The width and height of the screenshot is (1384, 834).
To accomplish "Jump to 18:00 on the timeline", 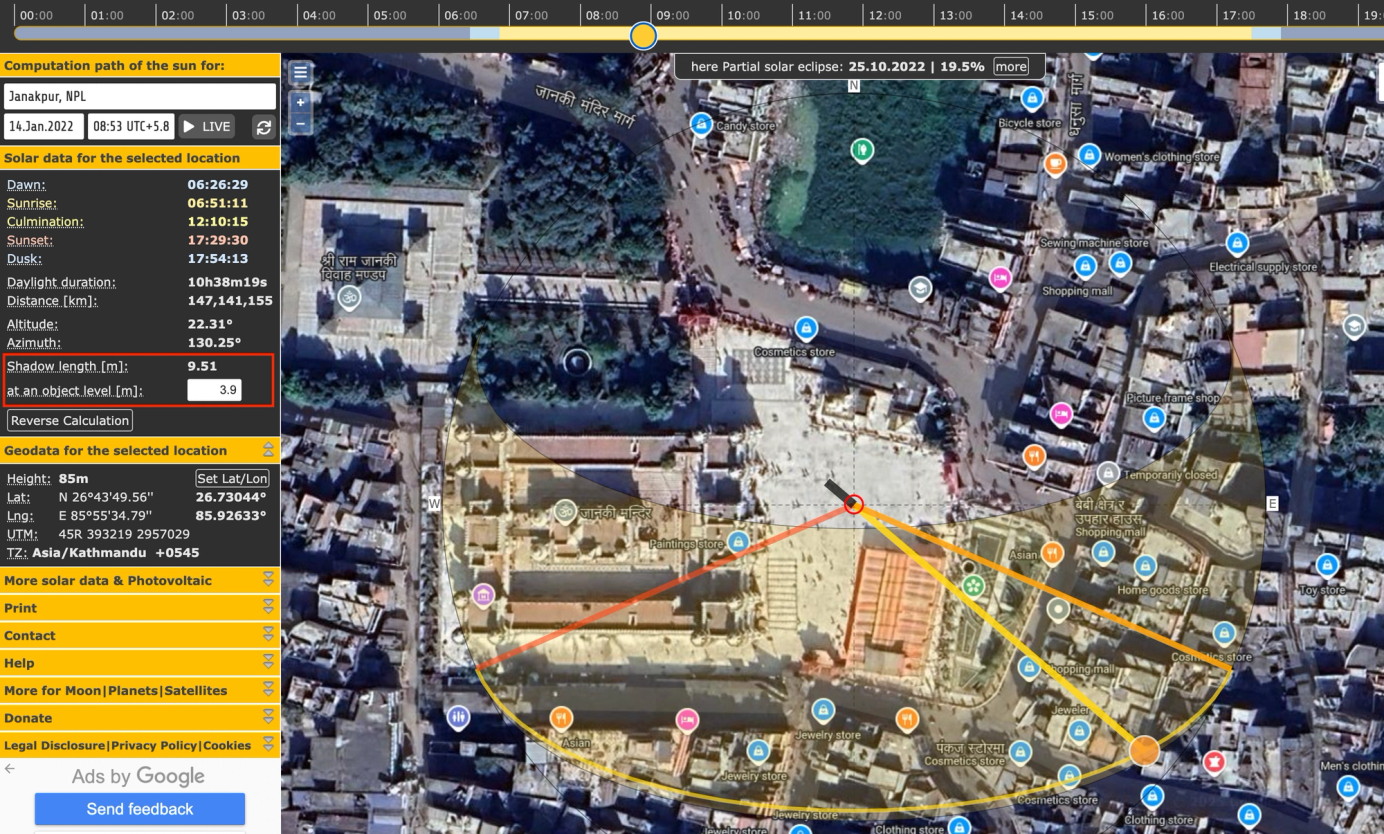I will (x=1310, y=16).
